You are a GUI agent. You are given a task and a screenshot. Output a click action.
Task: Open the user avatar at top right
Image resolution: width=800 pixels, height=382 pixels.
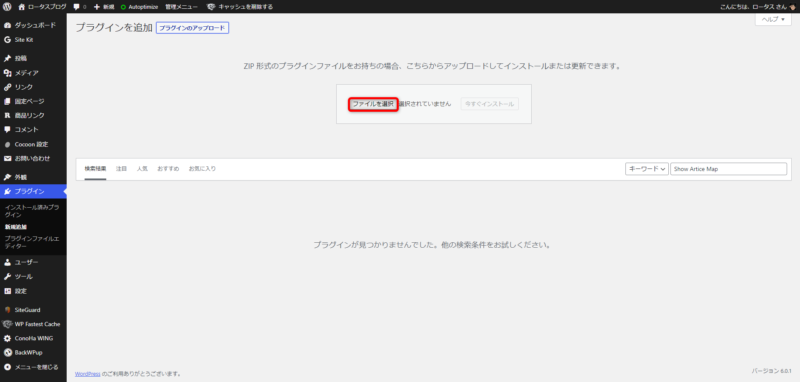[792, 7]
